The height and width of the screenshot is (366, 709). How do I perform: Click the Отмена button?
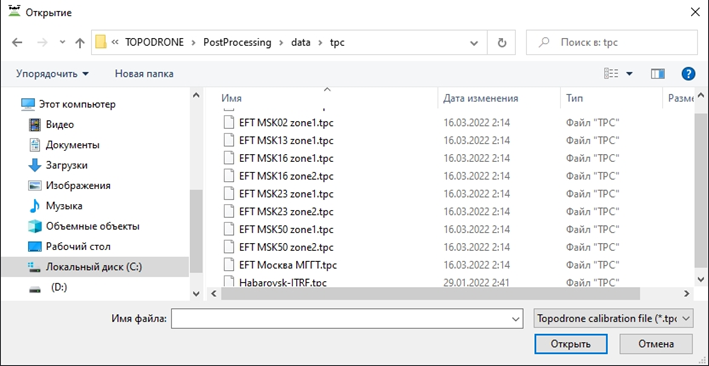pyautogui.click(x=656, y=344)
